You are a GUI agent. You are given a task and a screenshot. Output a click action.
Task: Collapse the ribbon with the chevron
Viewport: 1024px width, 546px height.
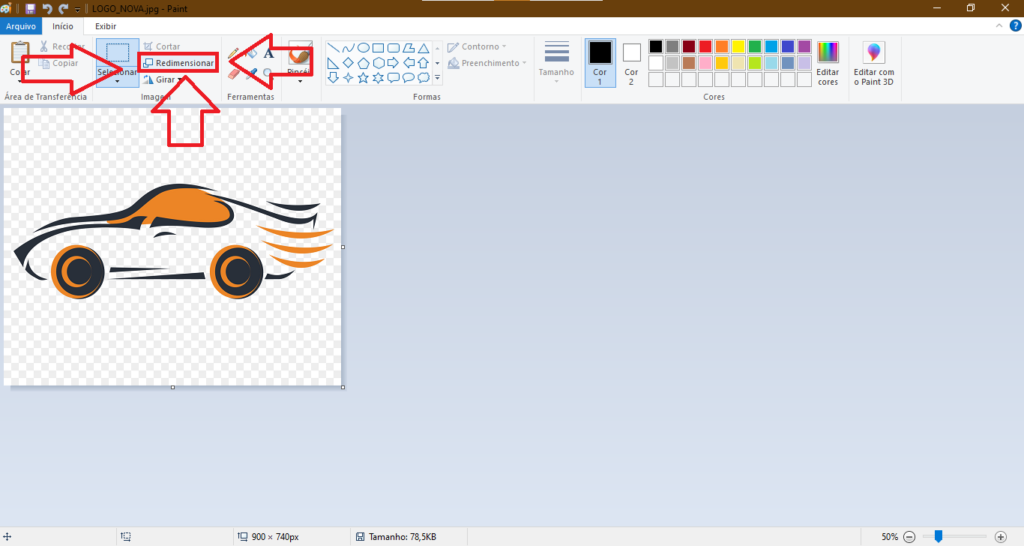1000,27
